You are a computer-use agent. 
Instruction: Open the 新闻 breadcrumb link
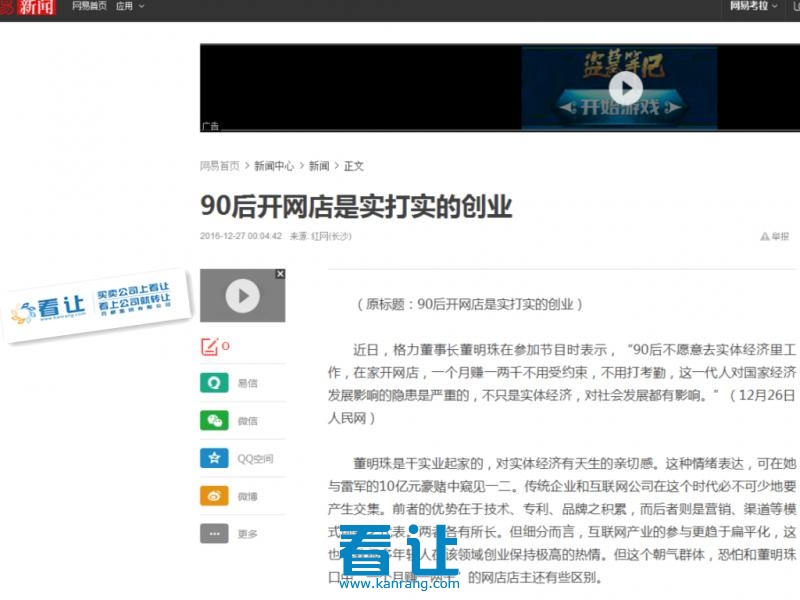(x=318, y=166)
